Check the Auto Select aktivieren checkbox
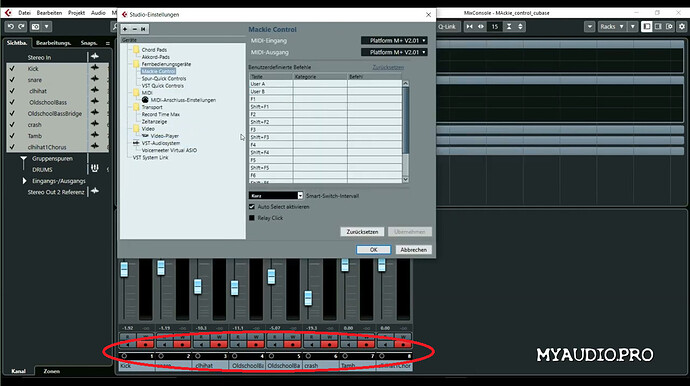 click(252, 206)
